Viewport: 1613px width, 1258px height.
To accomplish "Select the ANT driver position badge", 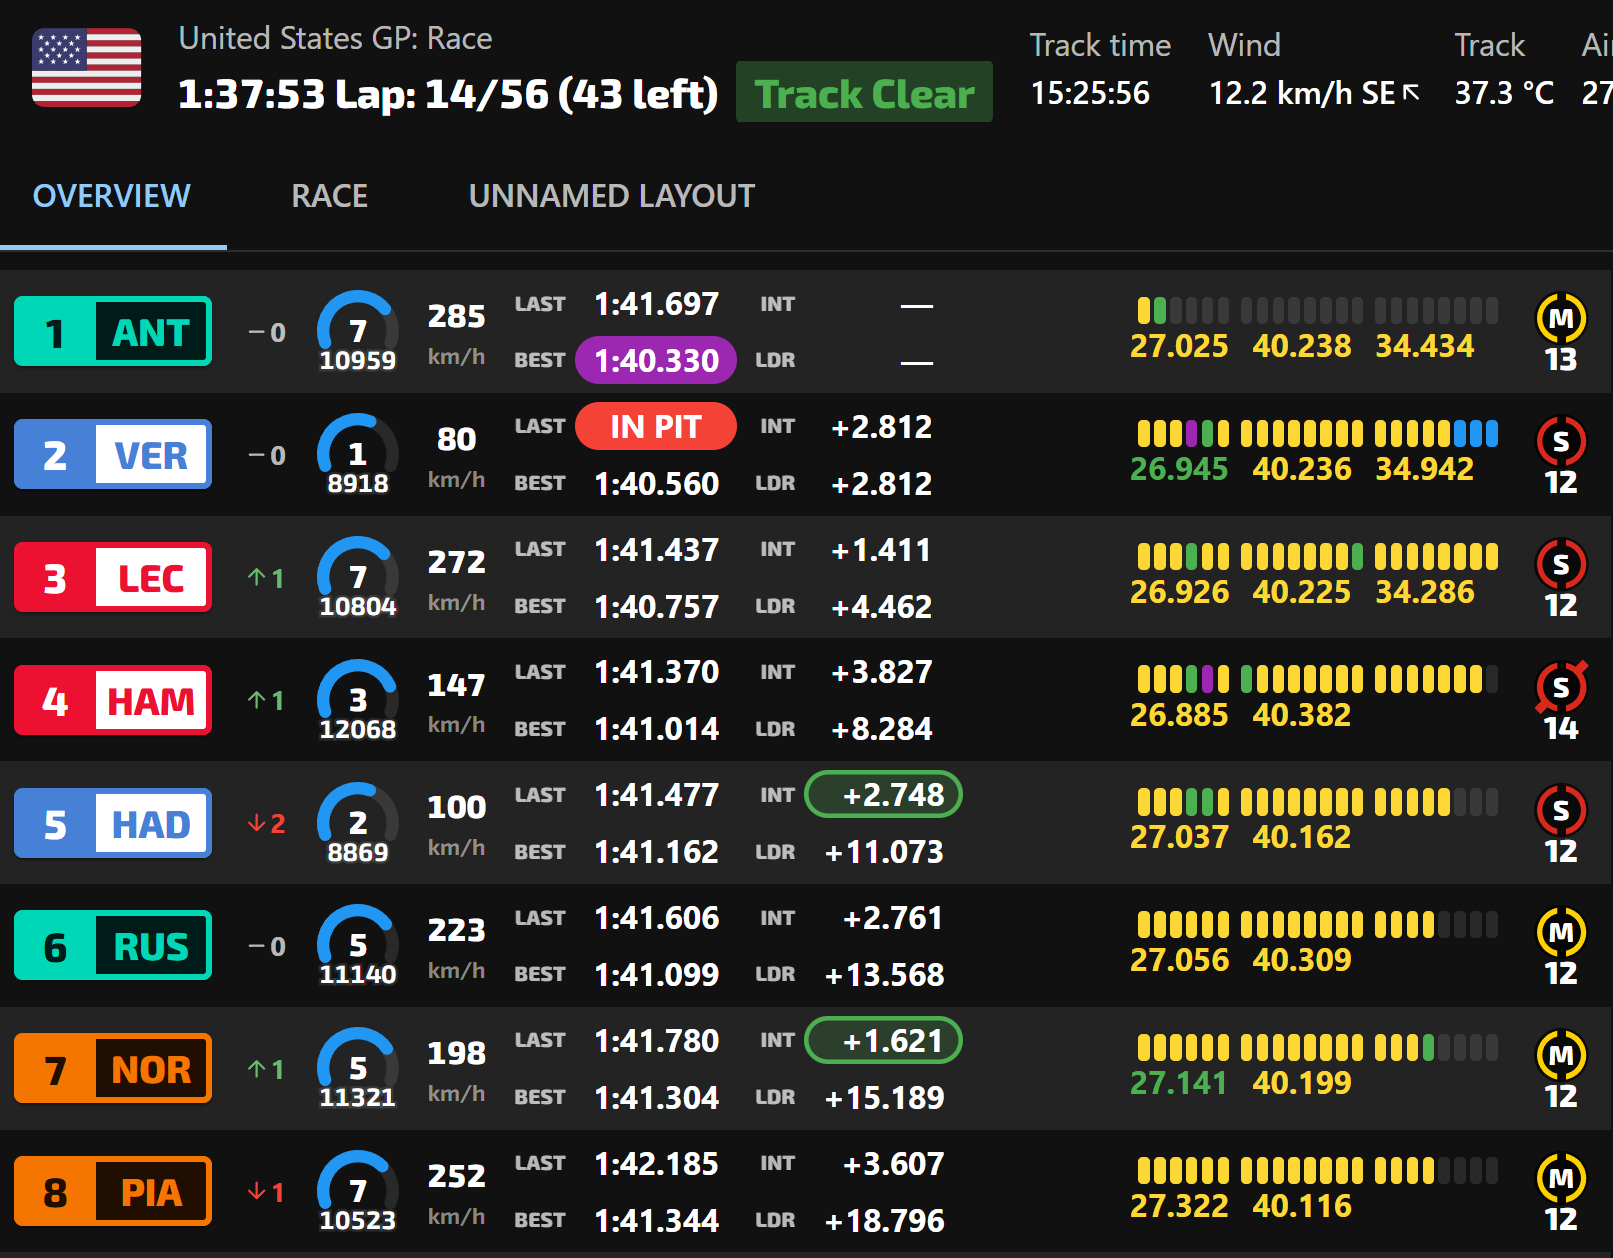I will (113, 331).
